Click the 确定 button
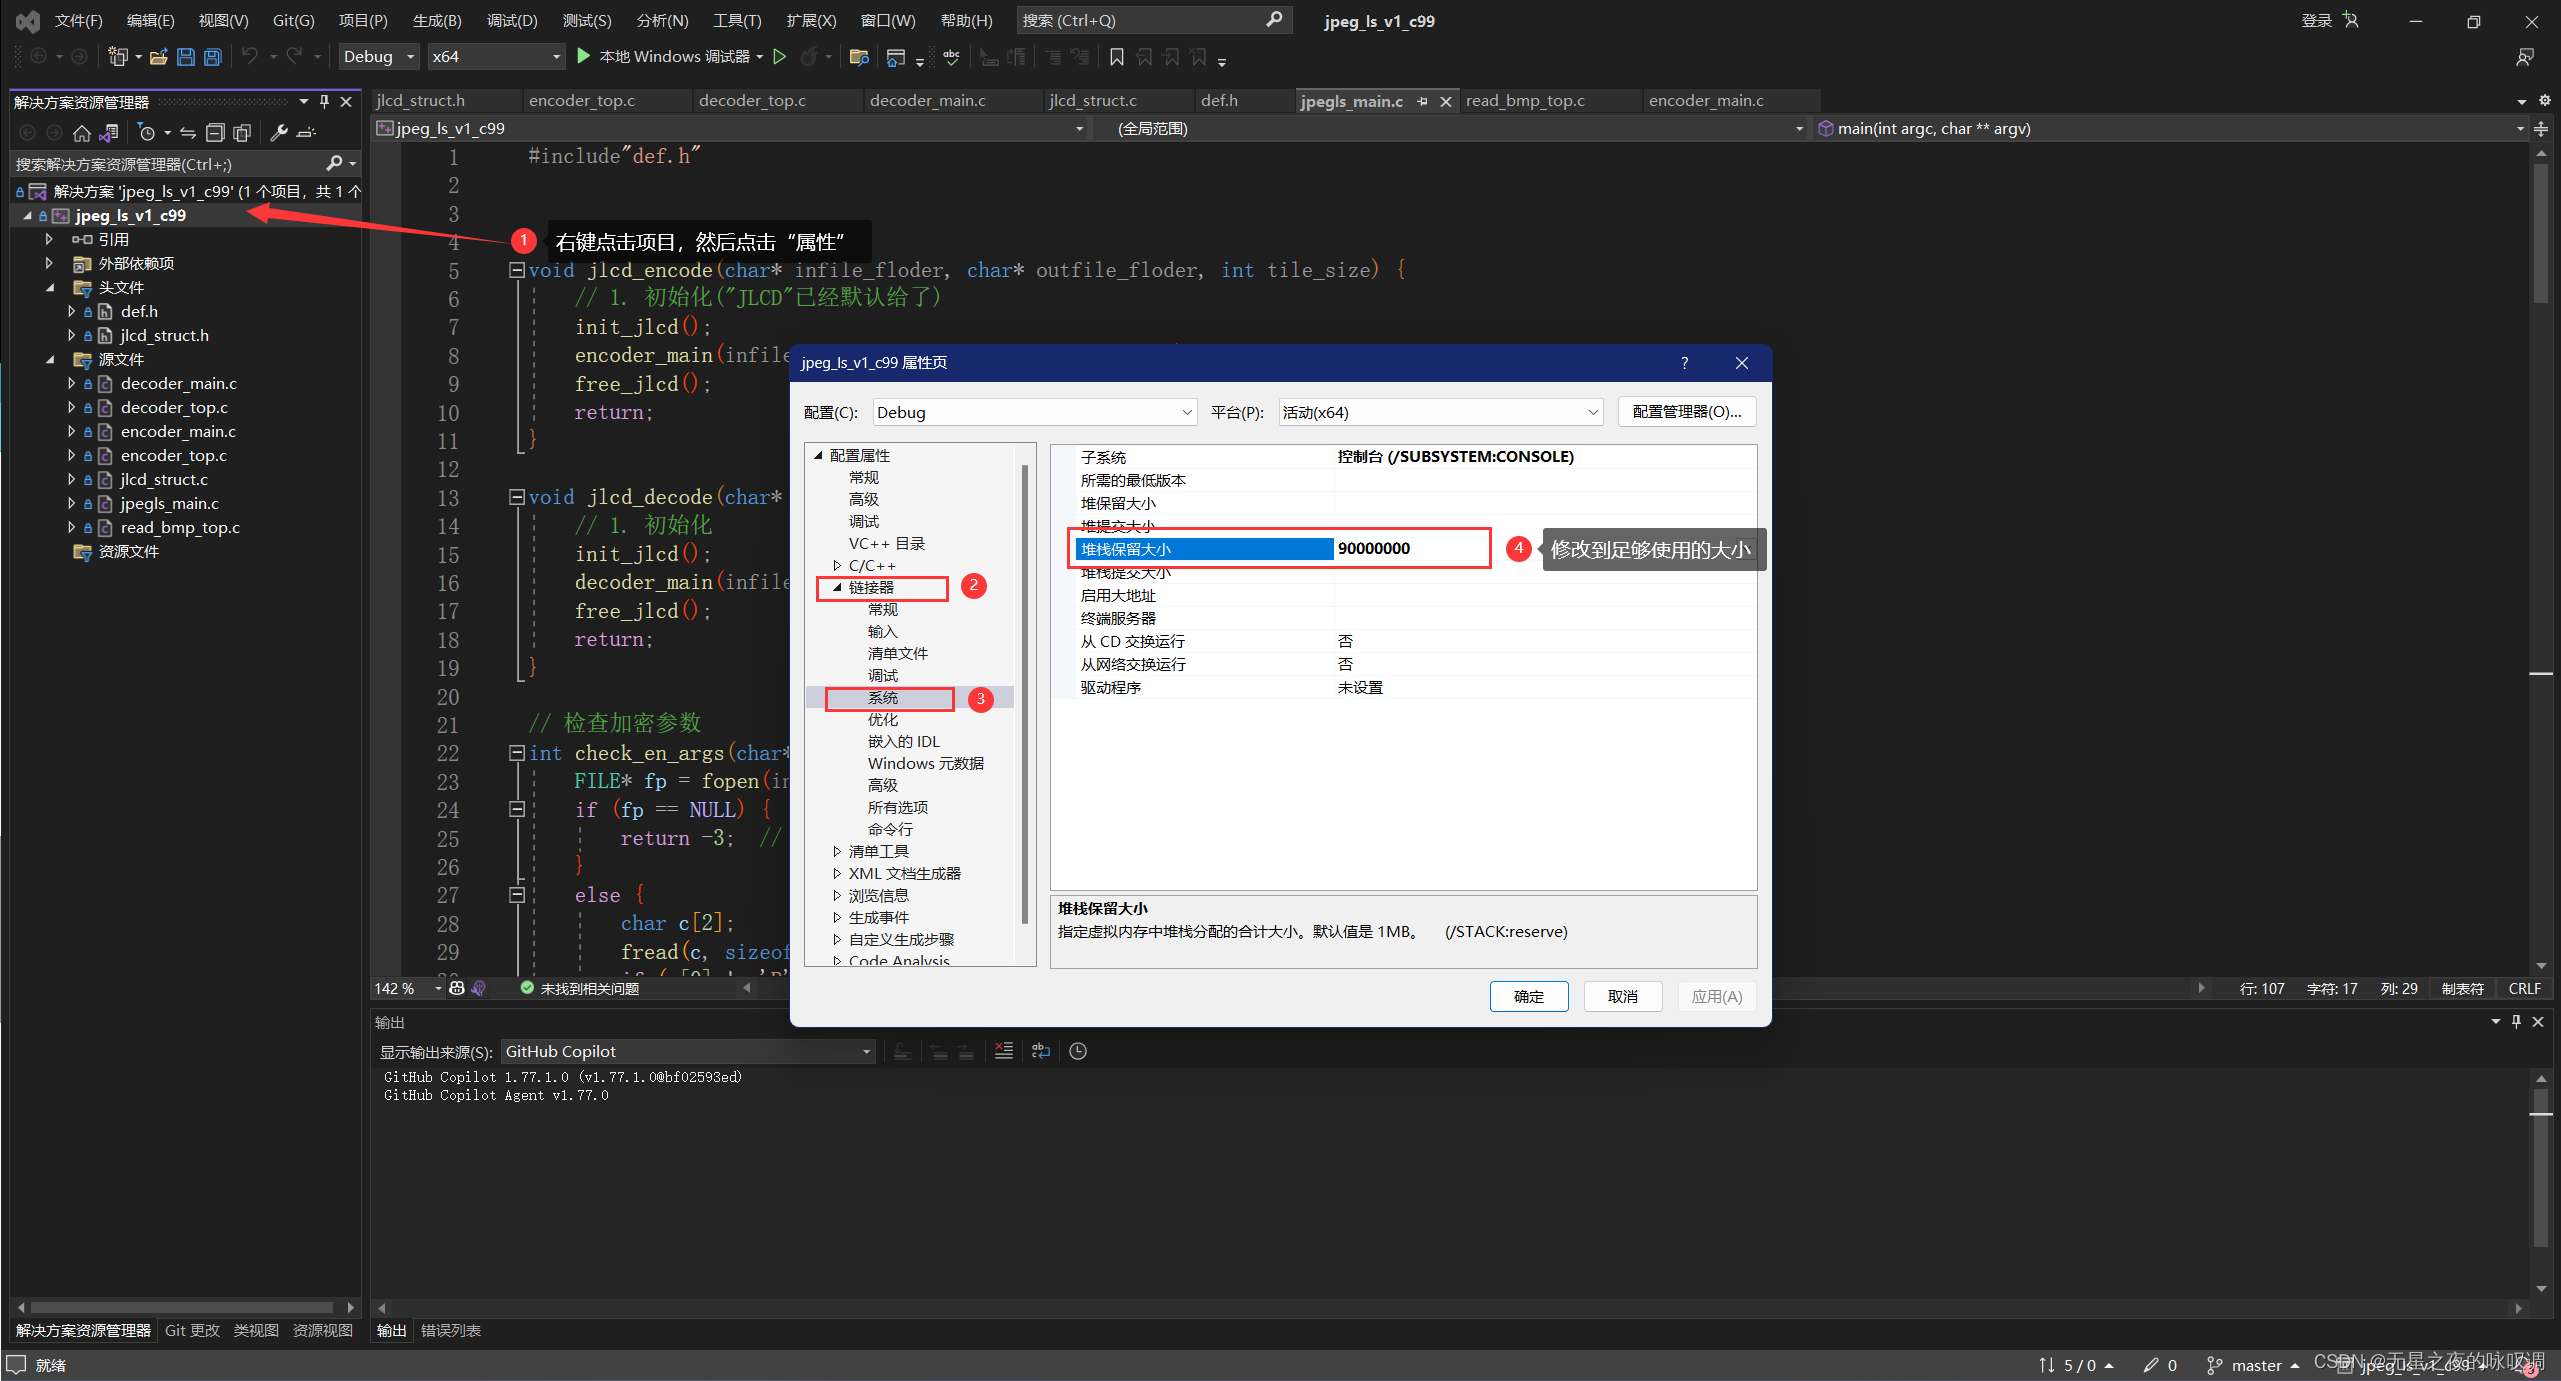This screenshot has width=2561, height=1381. point(1528,996)
